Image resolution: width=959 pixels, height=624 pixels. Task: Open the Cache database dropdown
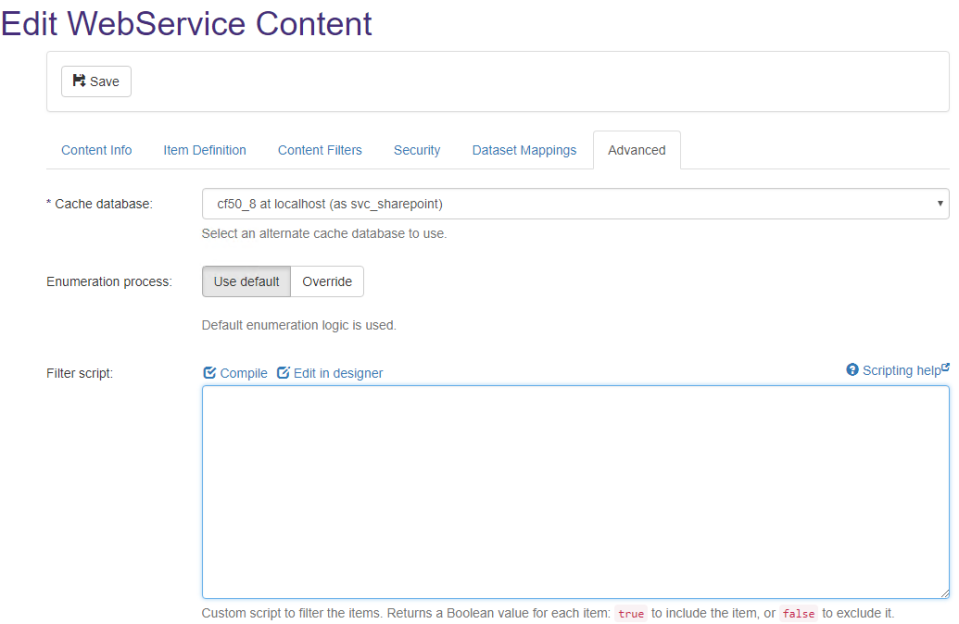coord(574,204)
